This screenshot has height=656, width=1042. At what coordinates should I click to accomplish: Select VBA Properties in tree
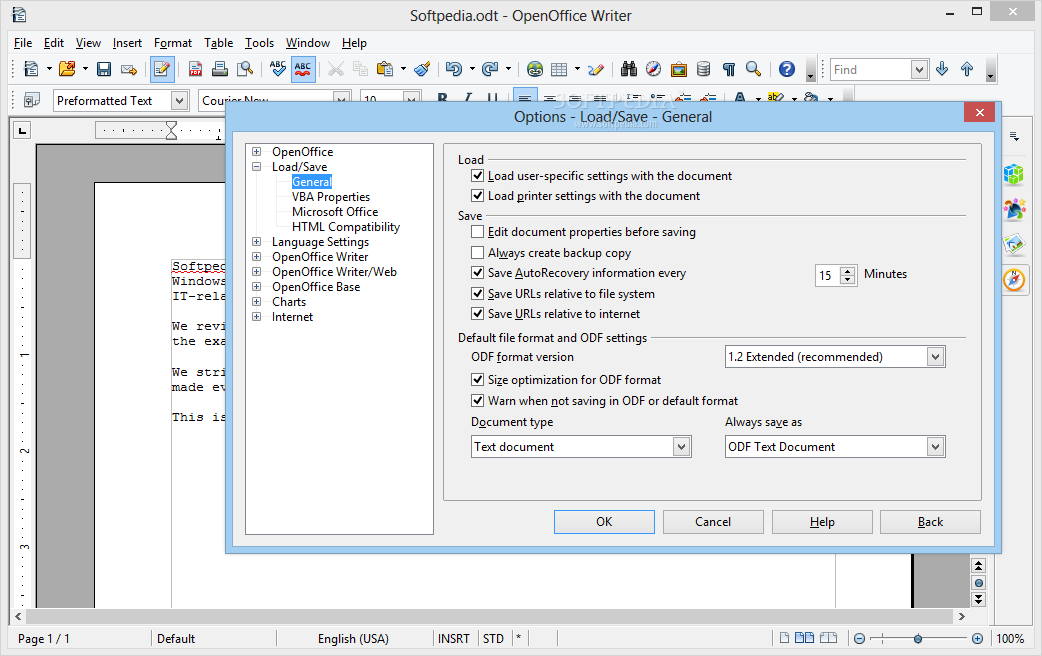(331, 197)
